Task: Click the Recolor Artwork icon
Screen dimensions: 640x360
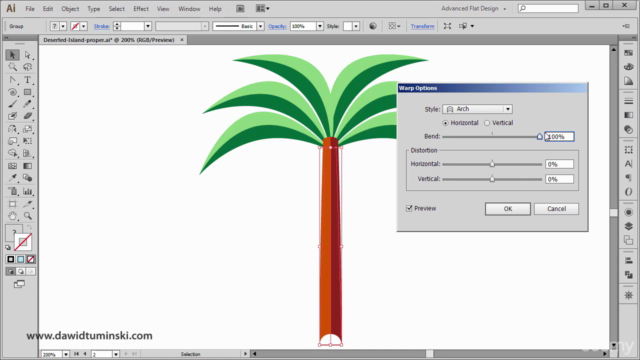Action: (x=373, y=26)
